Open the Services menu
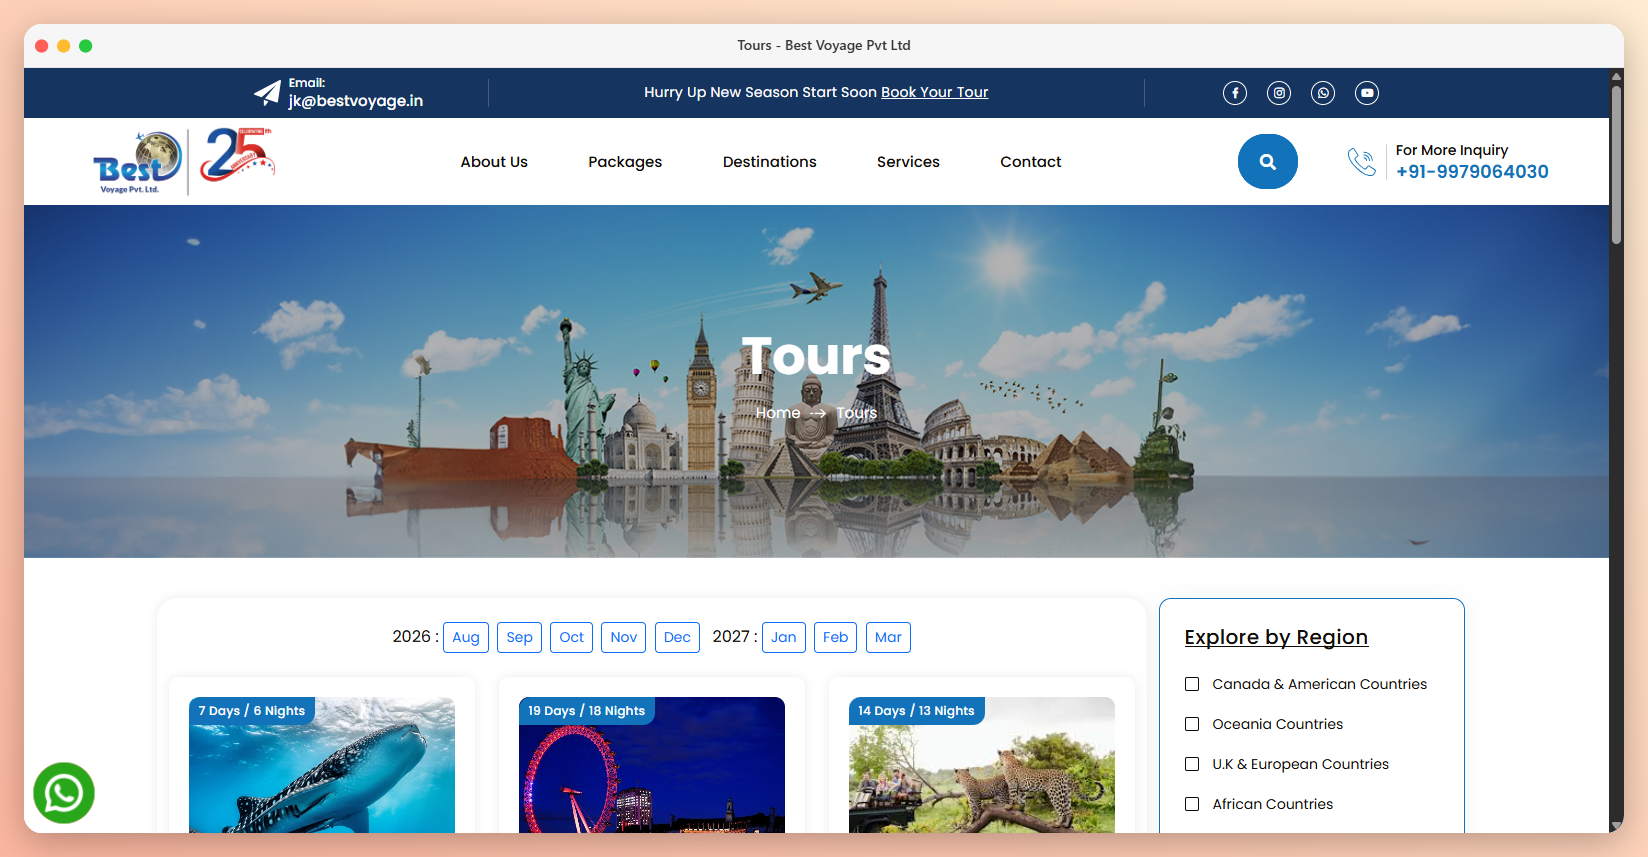1648x857 pixels. click(x=908, y=162)
